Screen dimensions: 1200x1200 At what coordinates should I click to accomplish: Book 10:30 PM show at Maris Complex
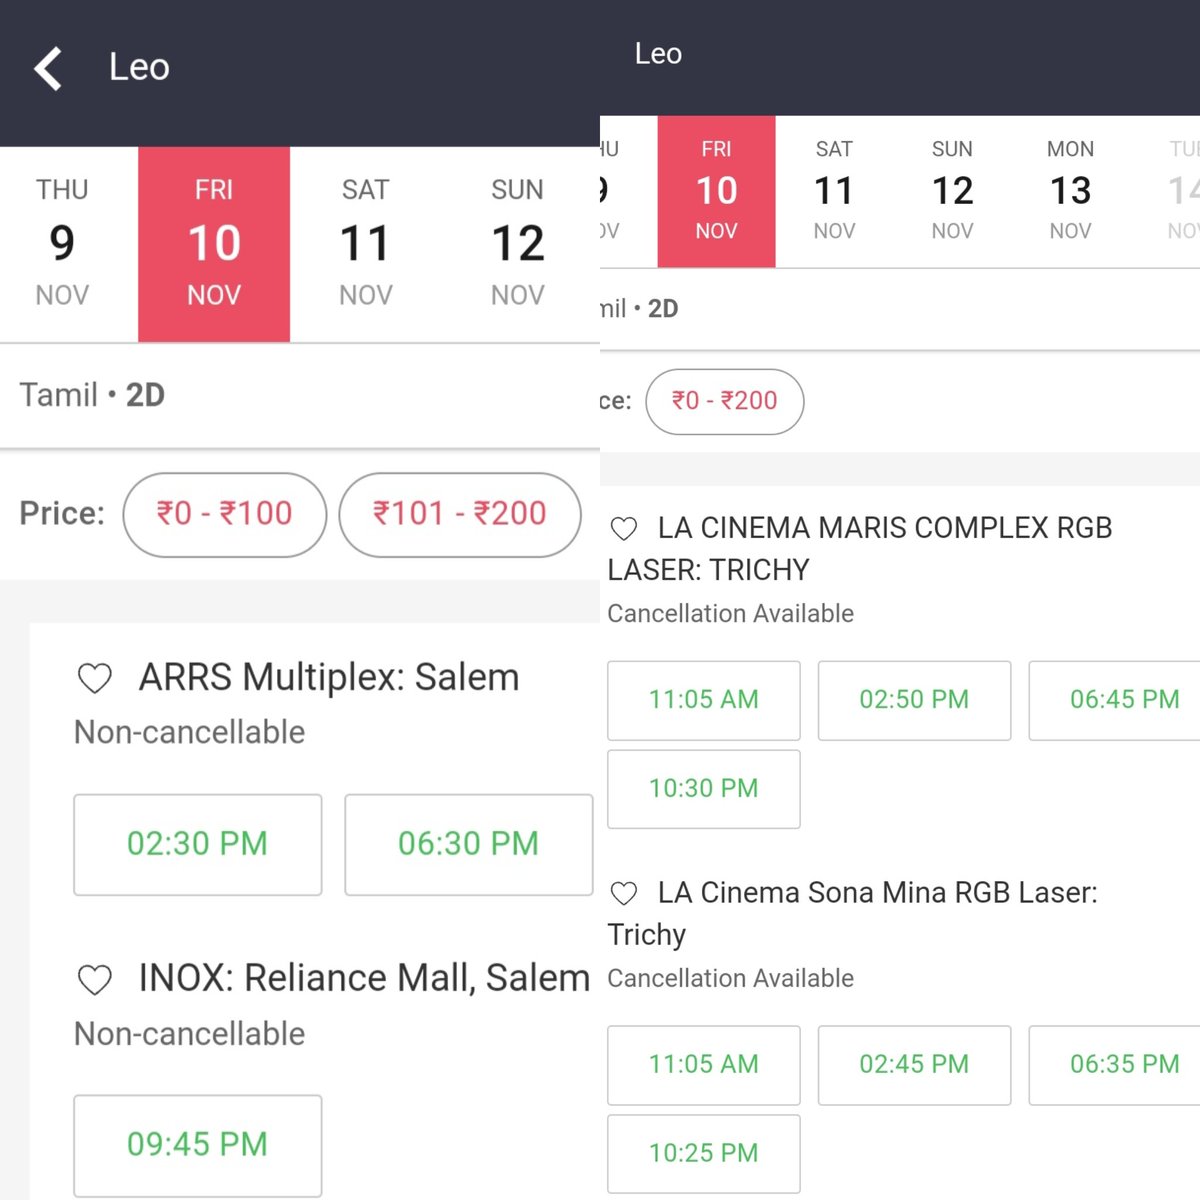(704, 789)
